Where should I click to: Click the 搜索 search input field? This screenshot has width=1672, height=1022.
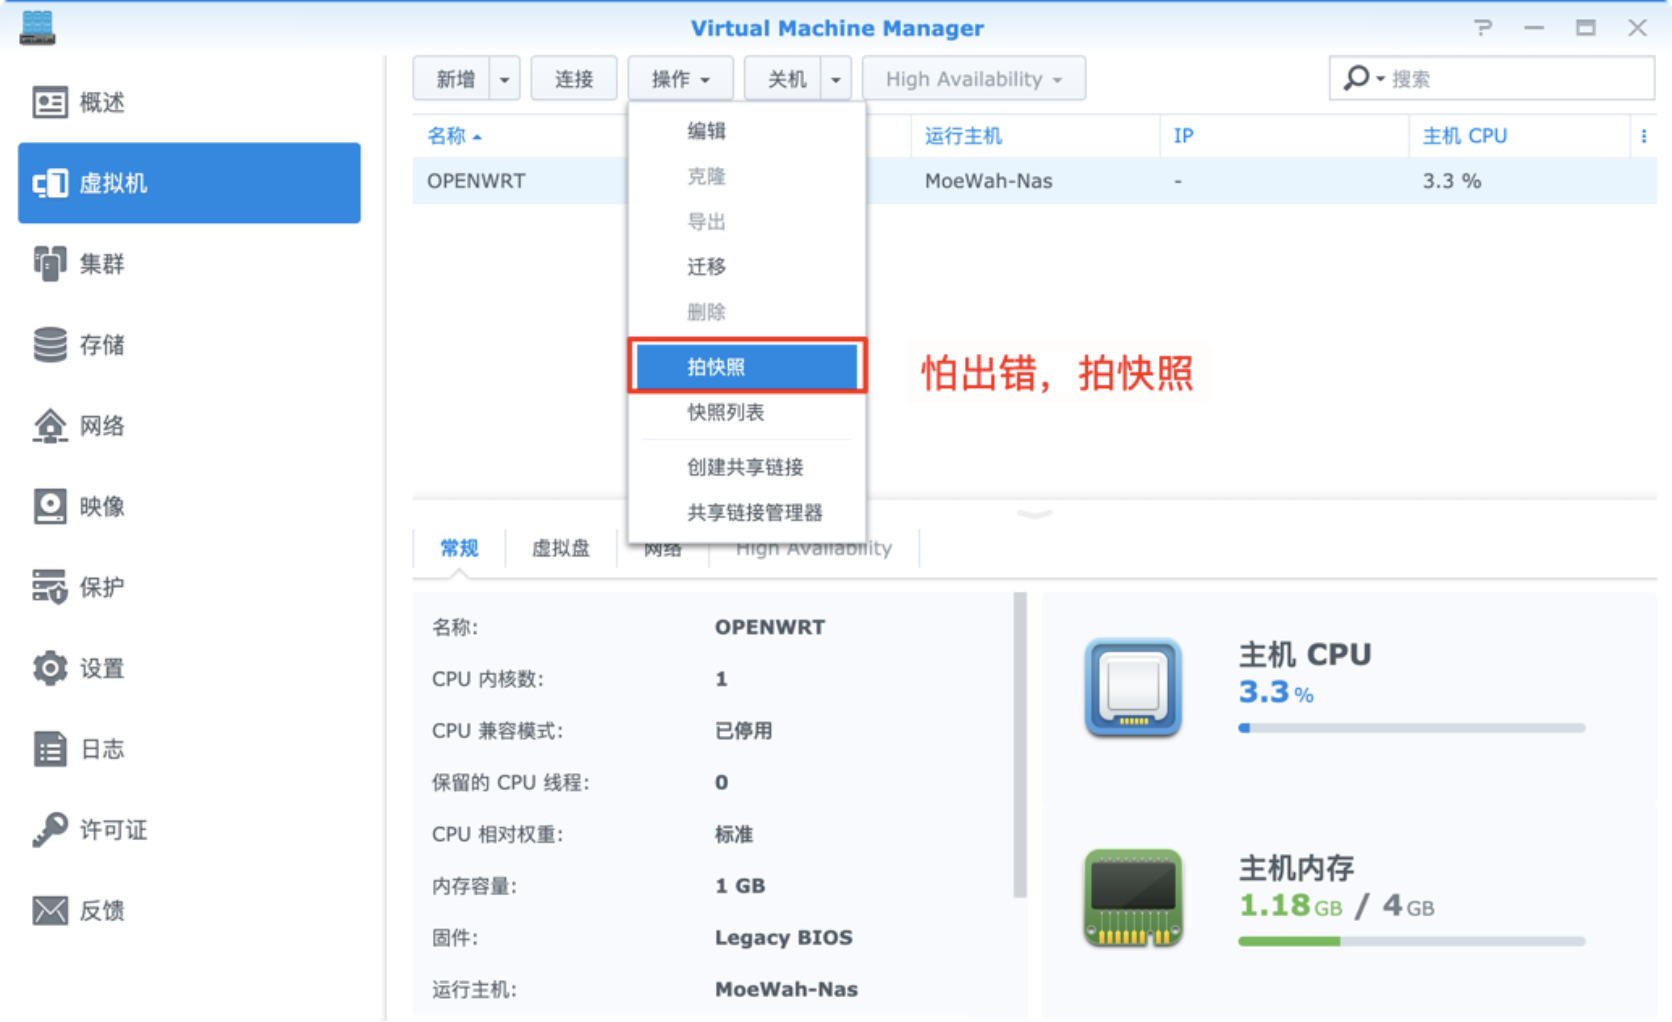tap(1515, 79)
